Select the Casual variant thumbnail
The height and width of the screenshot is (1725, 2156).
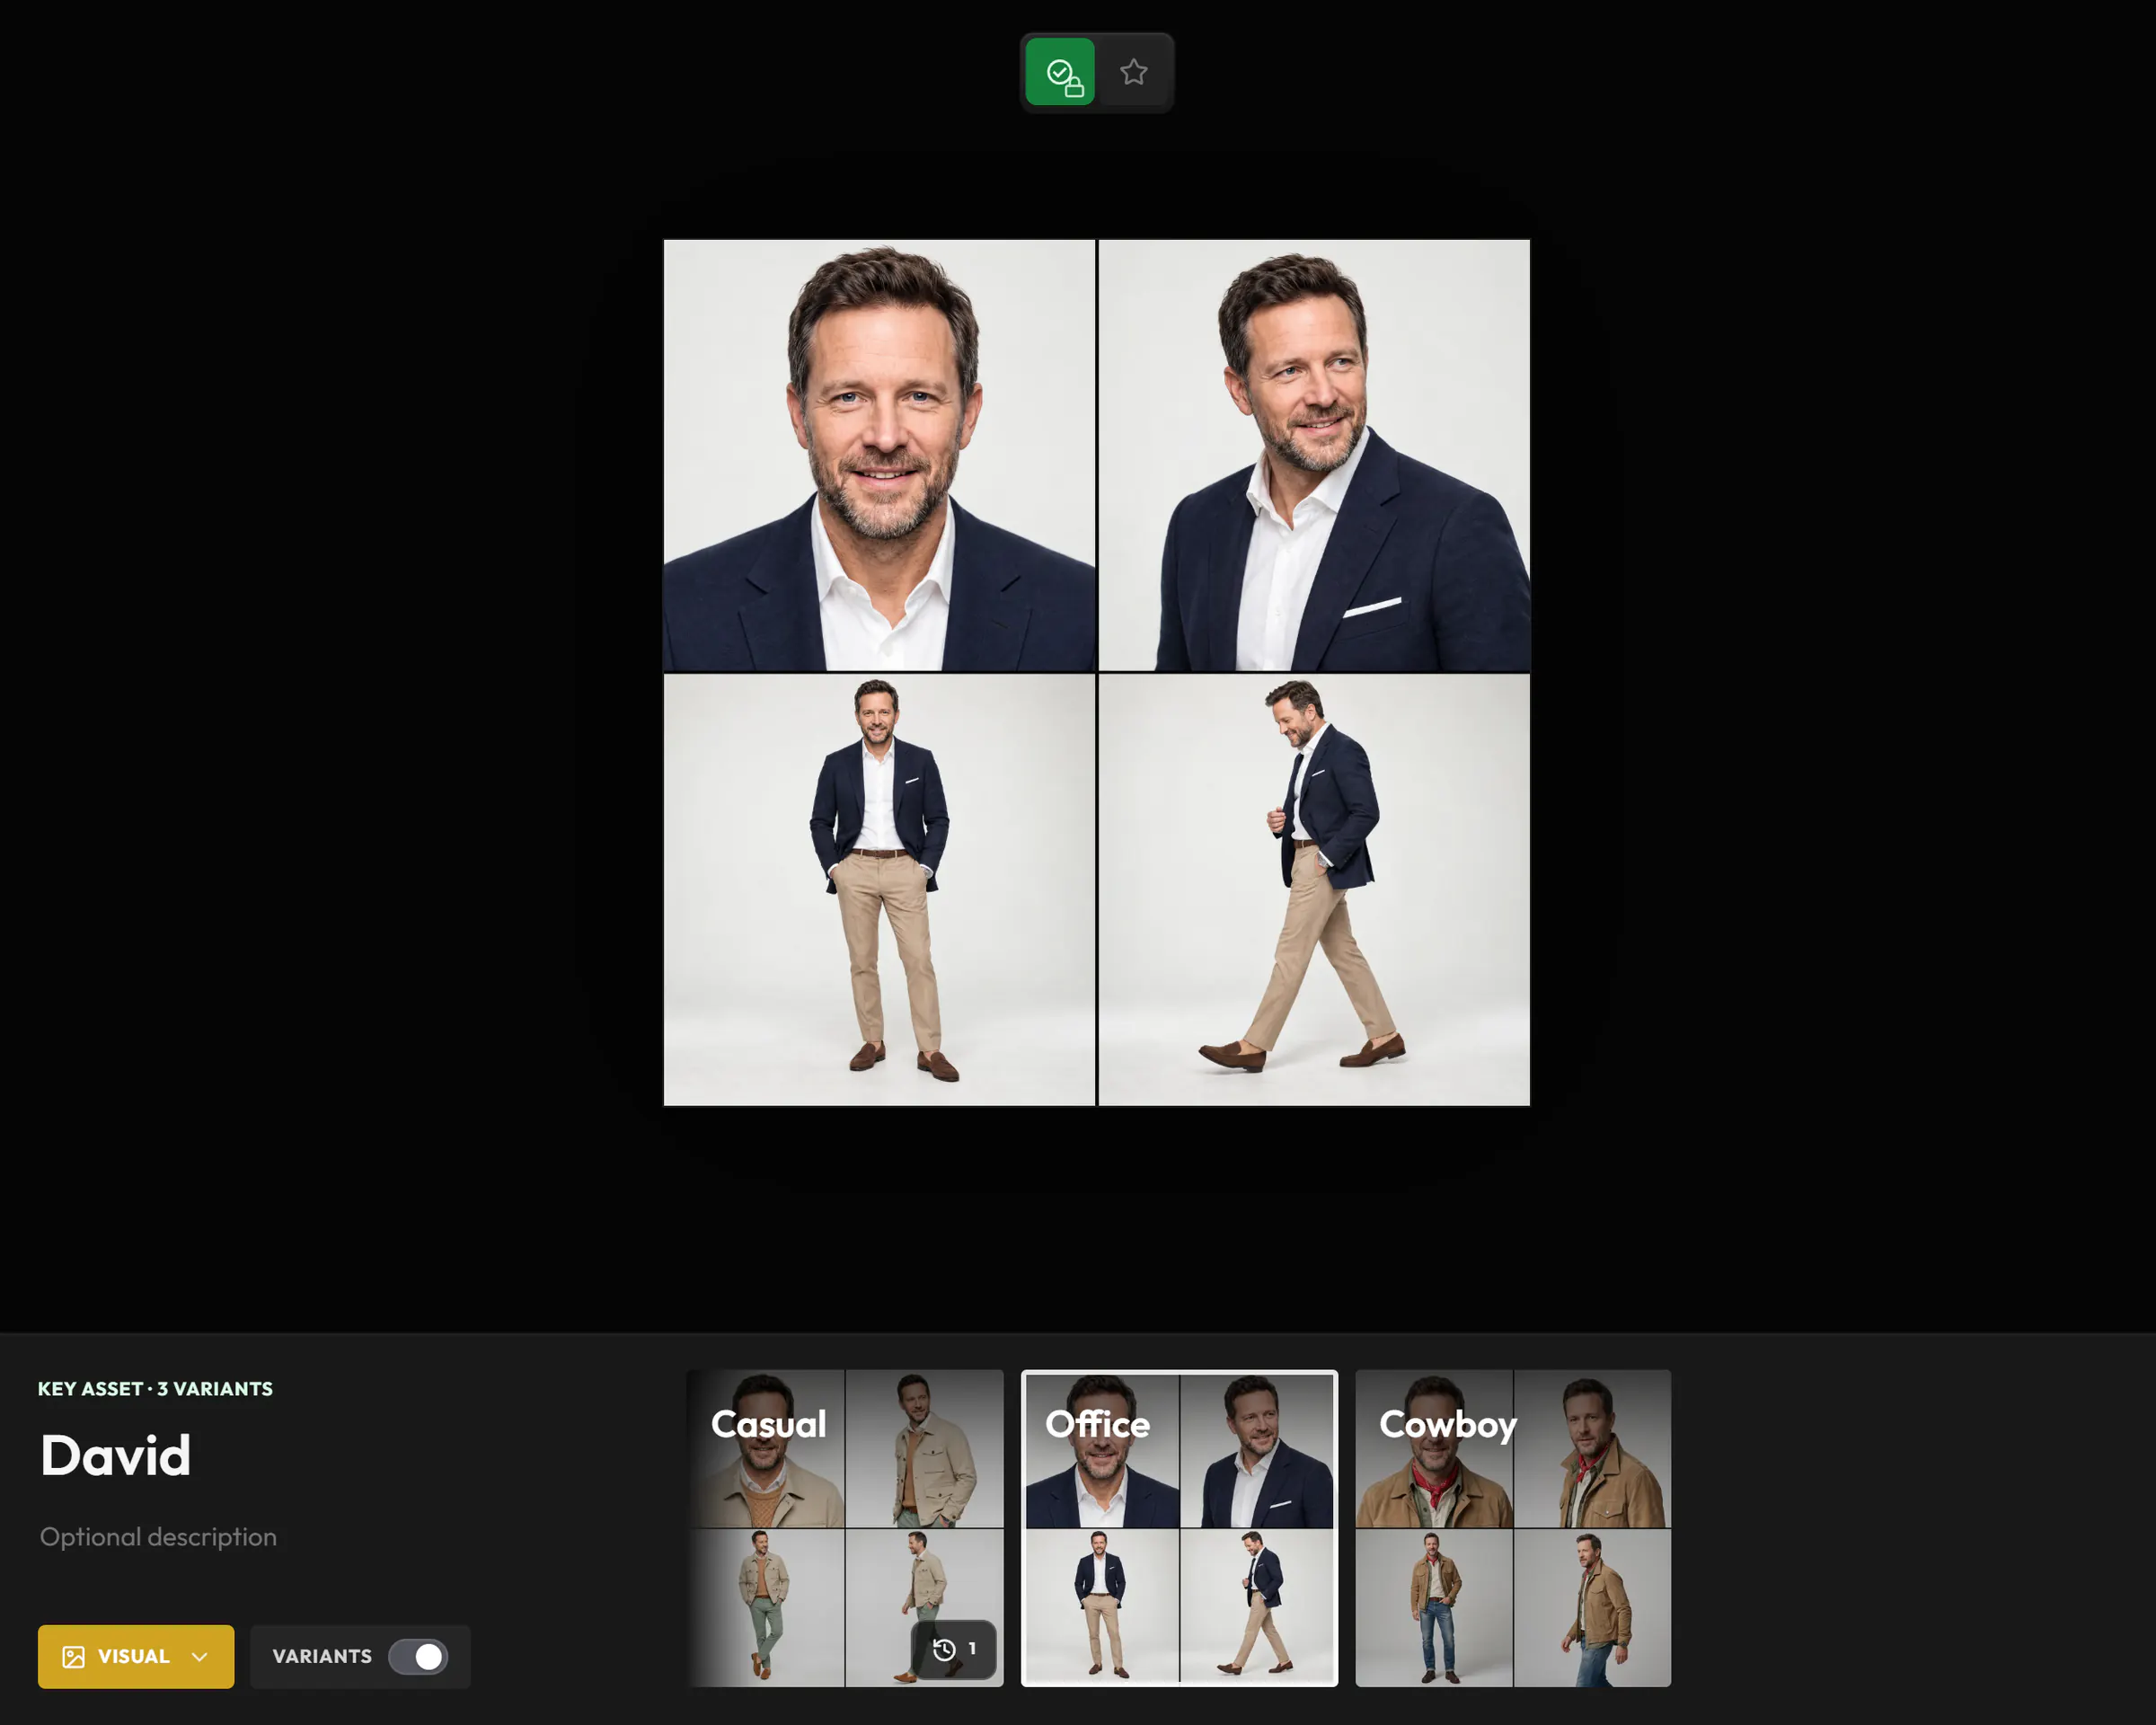pyautogui.click(x=845, y=1528)
